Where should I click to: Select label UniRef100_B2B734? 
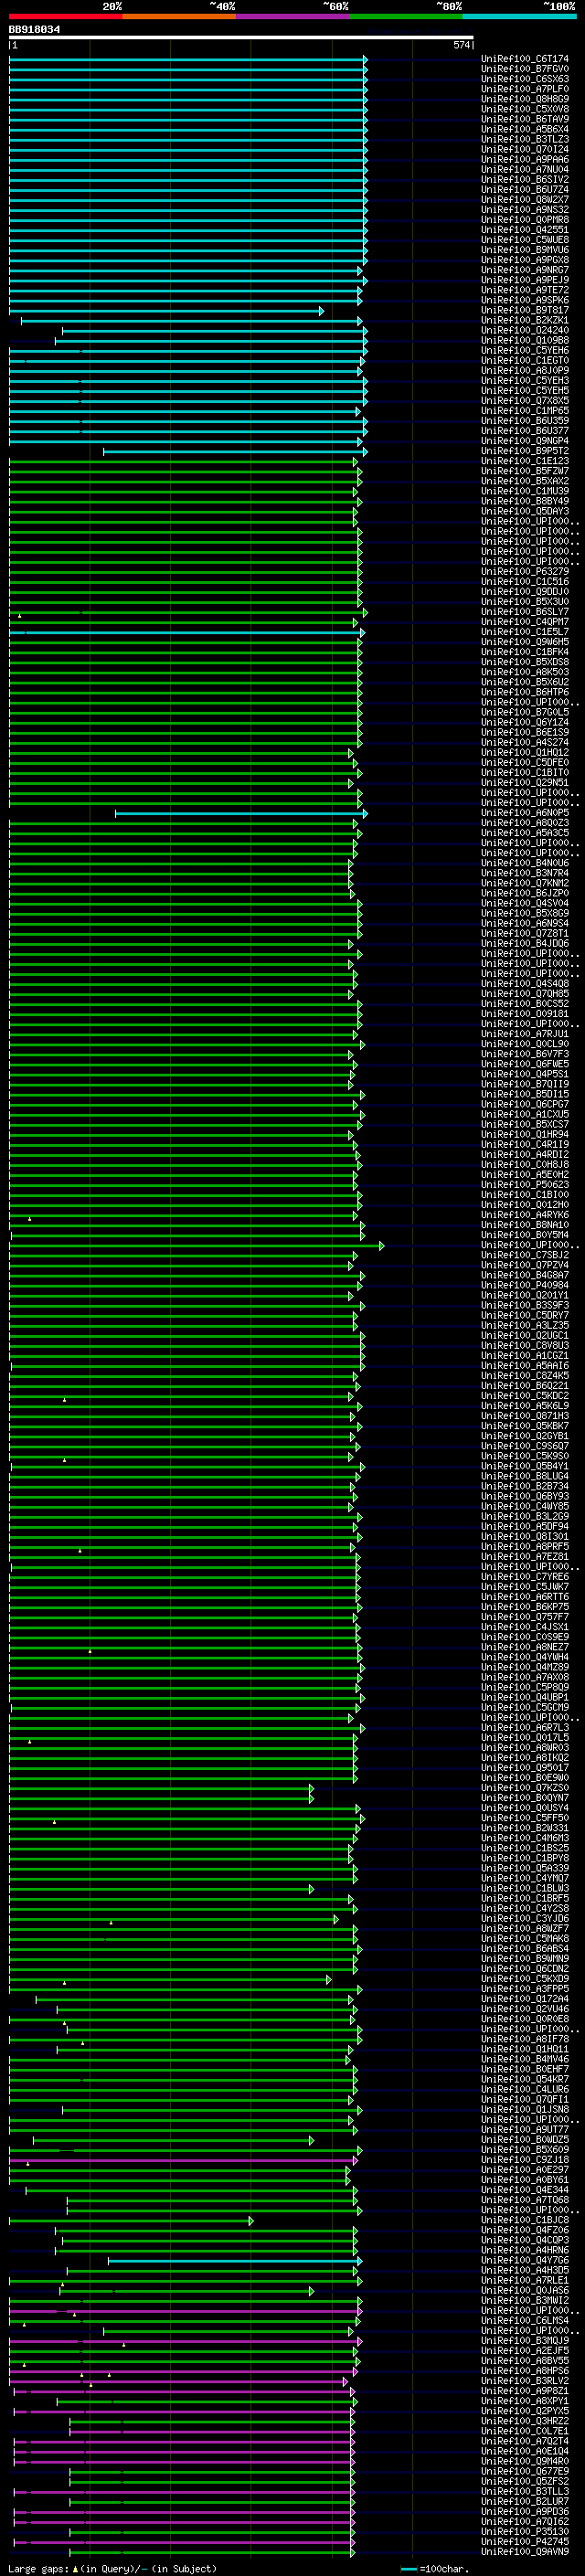coord(525,1486)
